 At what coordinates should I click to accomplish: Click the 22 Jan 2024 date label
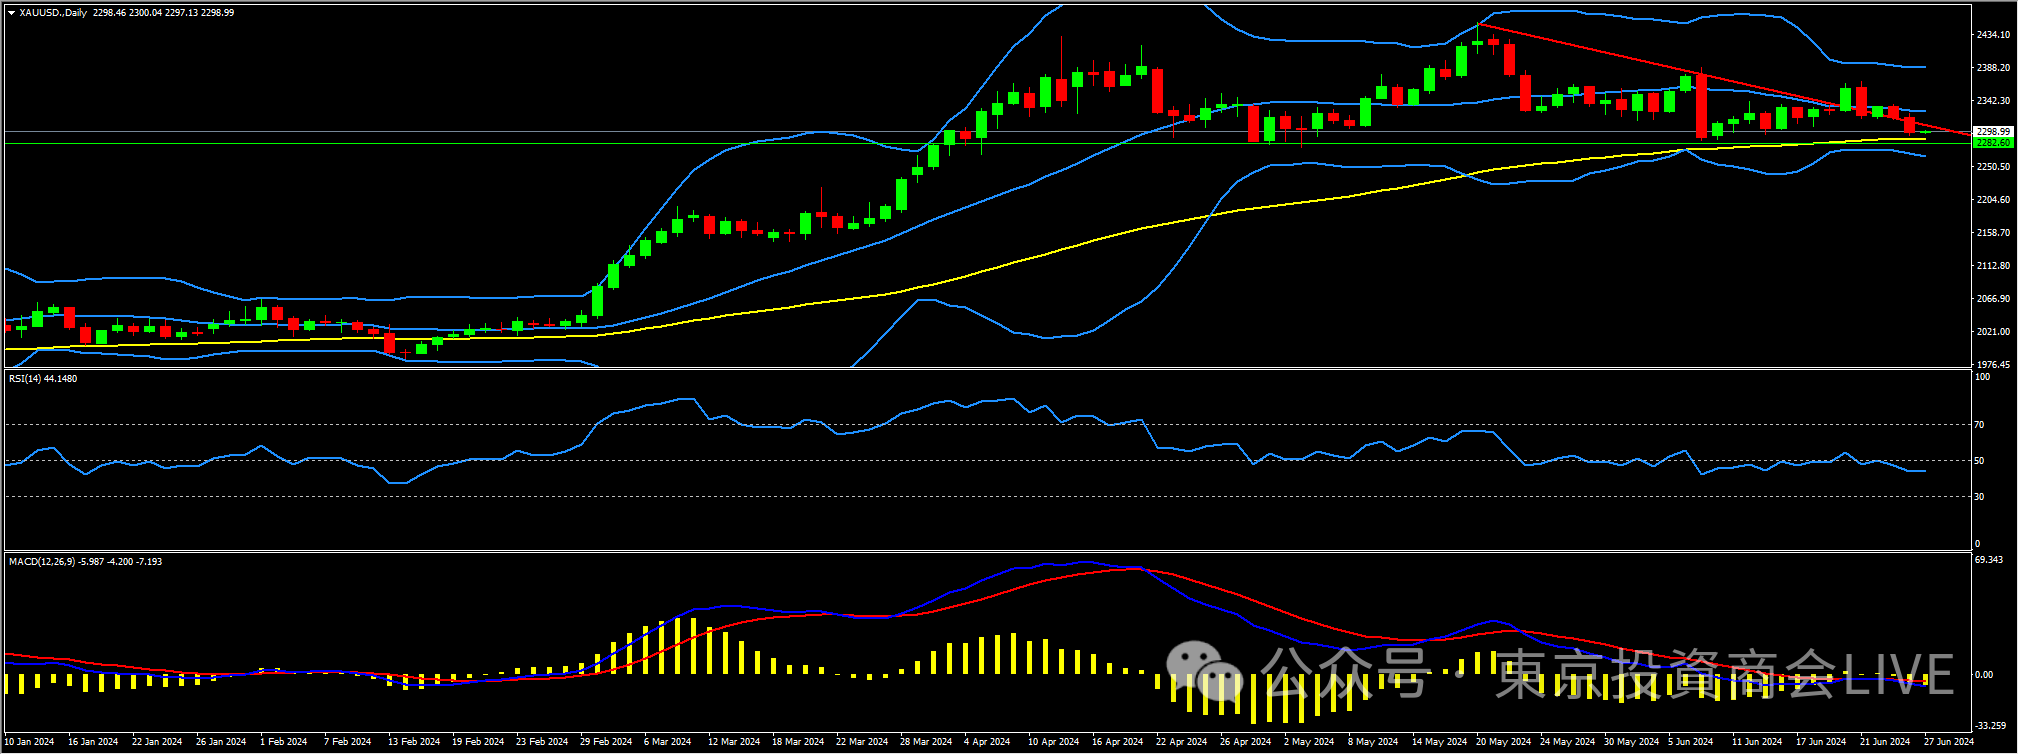point(157,742)
